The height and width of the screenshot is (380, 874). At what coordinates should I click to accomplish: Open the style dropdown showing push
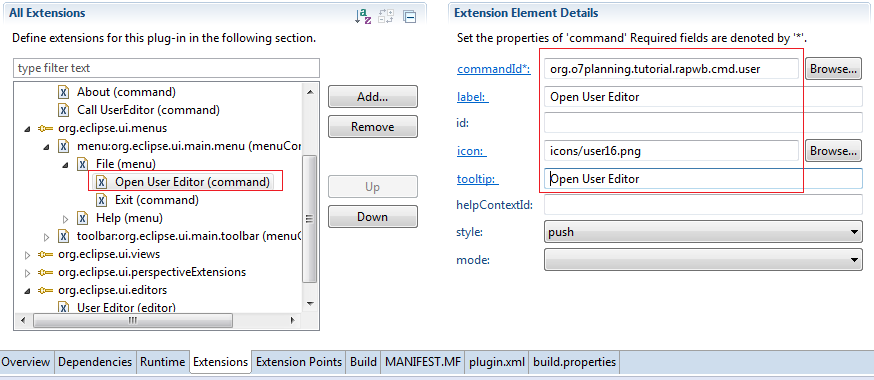(x=703, y=232)
